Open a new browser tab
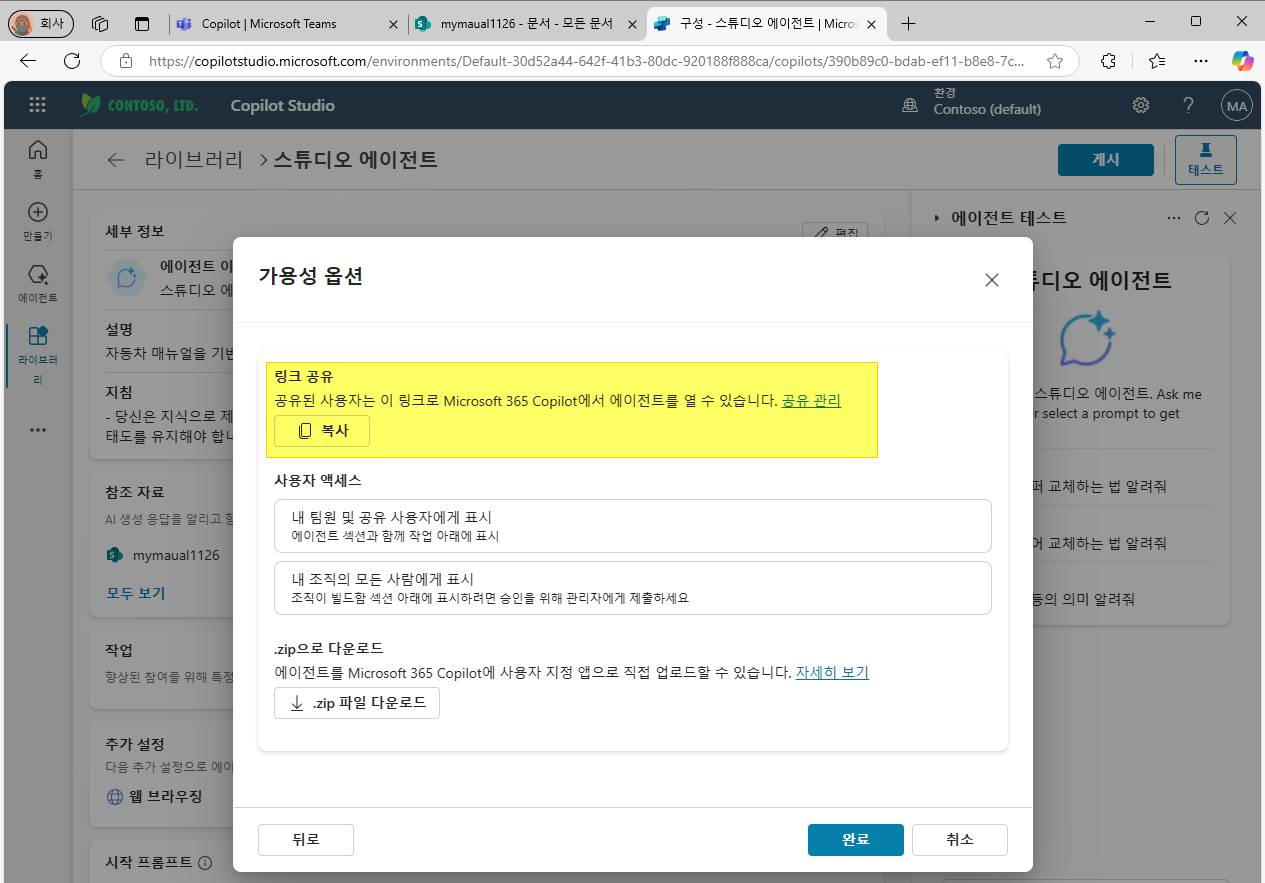This screenshot has width=1265, height=883. click(x=908, y=23)
